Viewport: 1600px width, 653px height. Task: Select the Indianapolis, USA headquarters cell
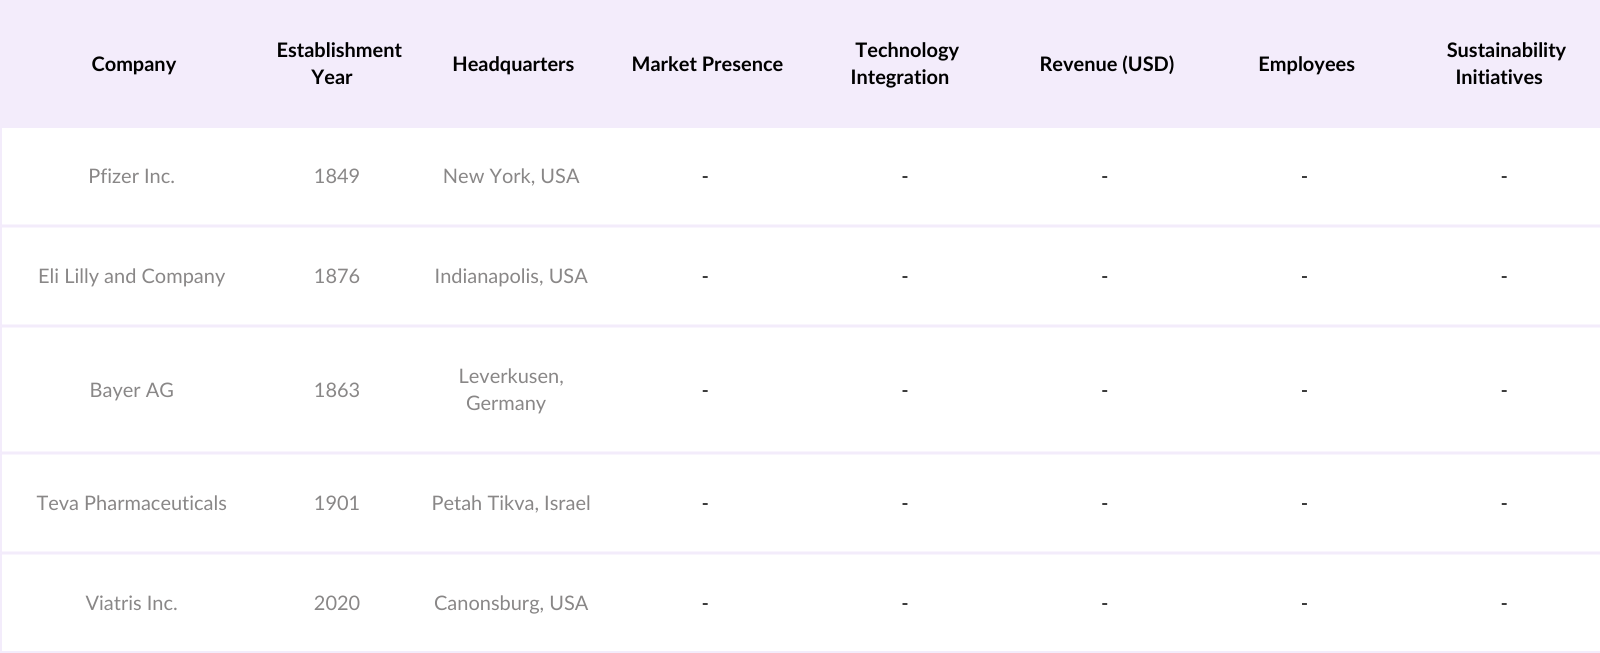(x=510, y=276)
